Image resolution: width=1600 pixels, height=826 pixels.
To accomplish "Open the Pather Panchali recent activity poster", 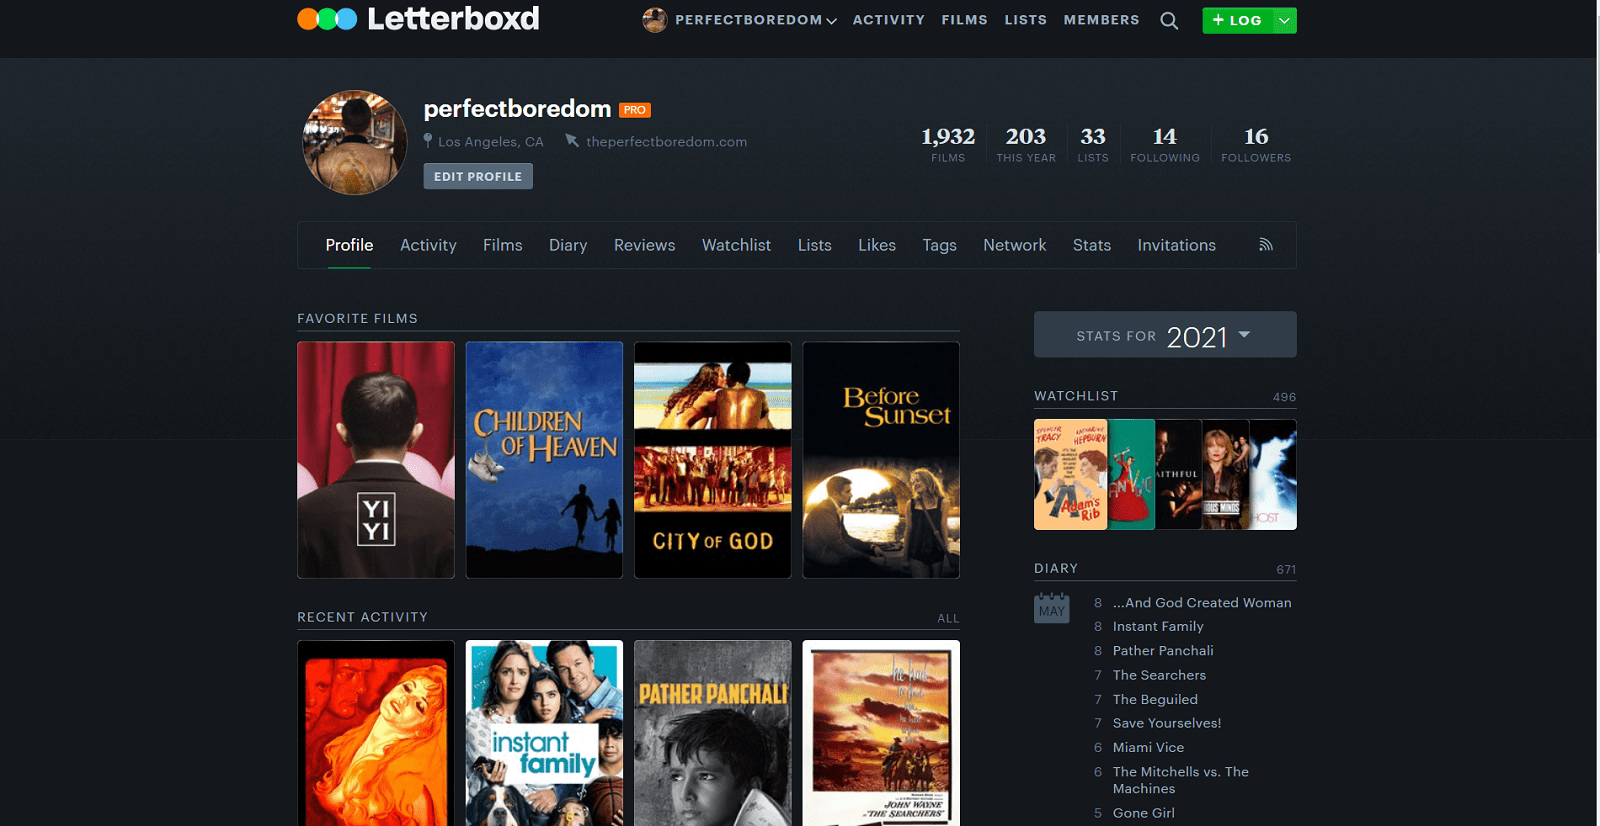I will 713,733.
